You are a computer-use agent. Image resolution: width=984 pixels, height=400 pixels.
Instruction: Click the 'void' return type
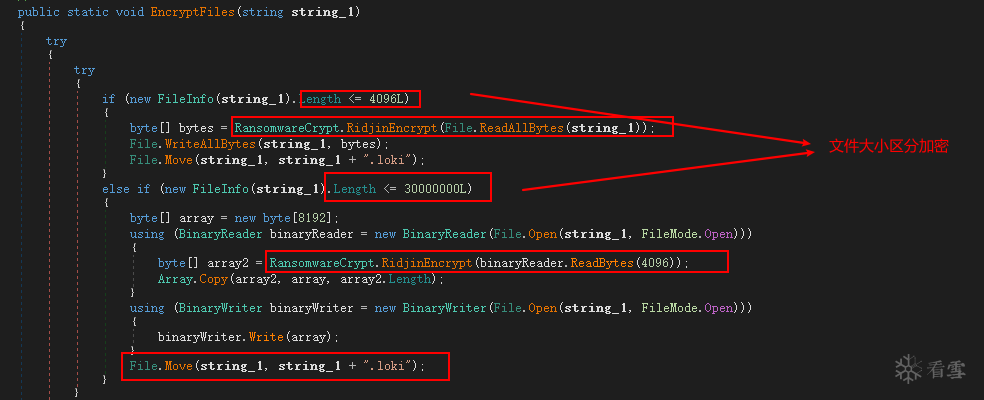[130, 12]
